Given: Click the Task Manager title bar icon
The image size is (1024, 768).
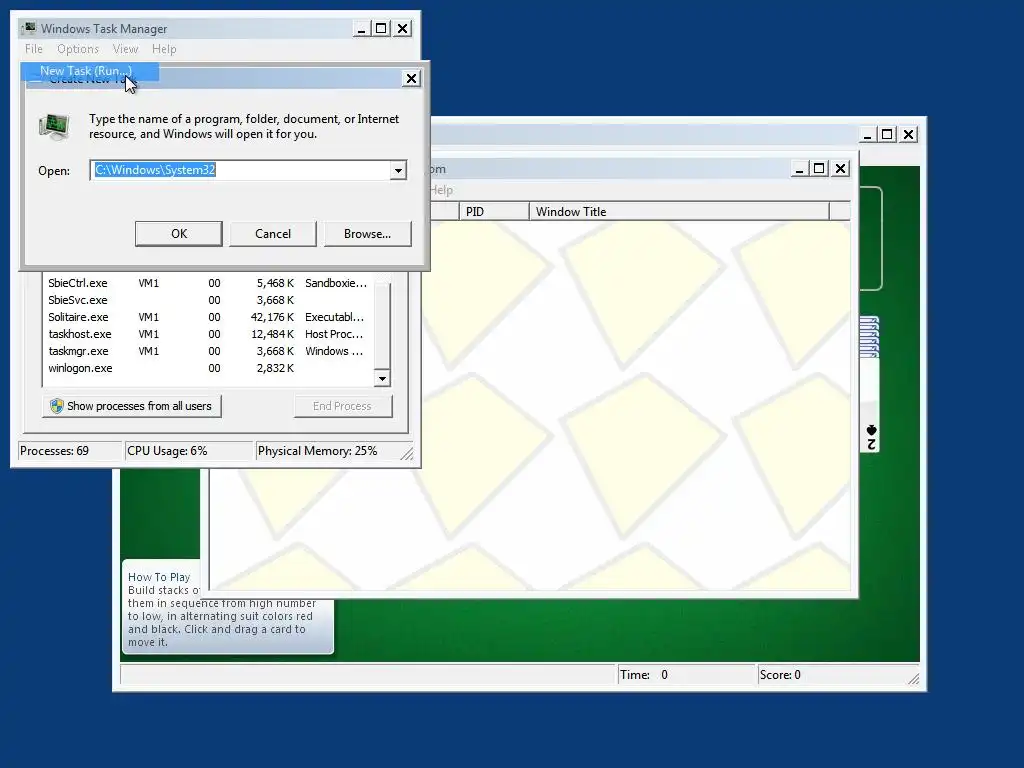Looking at the screenshot, I should [29, 28].
